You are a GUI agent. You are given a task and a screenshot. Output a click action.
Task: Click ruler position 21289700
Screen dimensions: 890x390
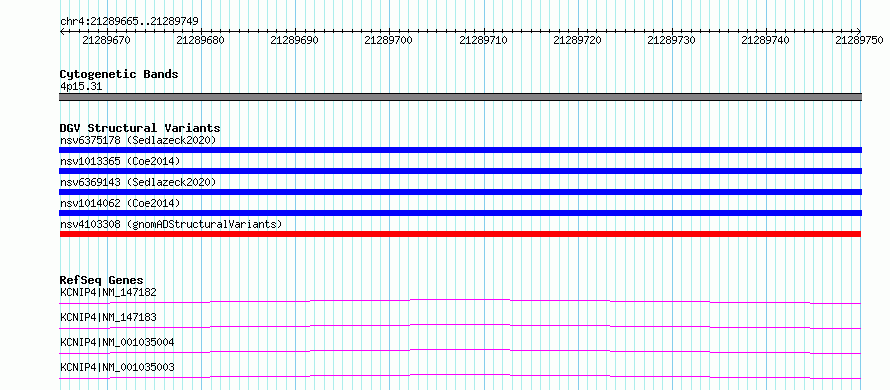(x=389, y=40)
